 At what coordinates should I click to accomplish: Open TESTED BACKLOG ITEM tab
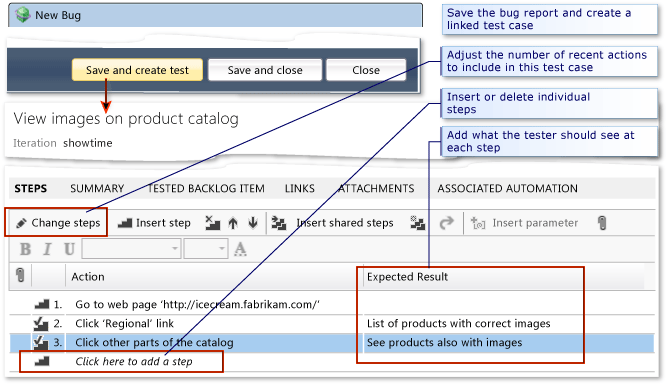click(206, 188)
